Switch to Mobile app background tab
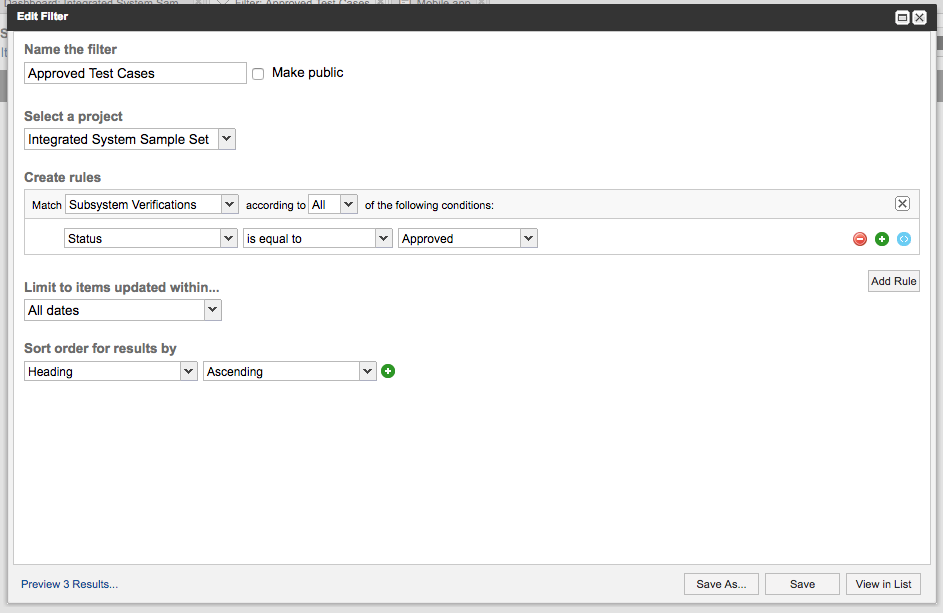The image size is (943, 613). 443,2
